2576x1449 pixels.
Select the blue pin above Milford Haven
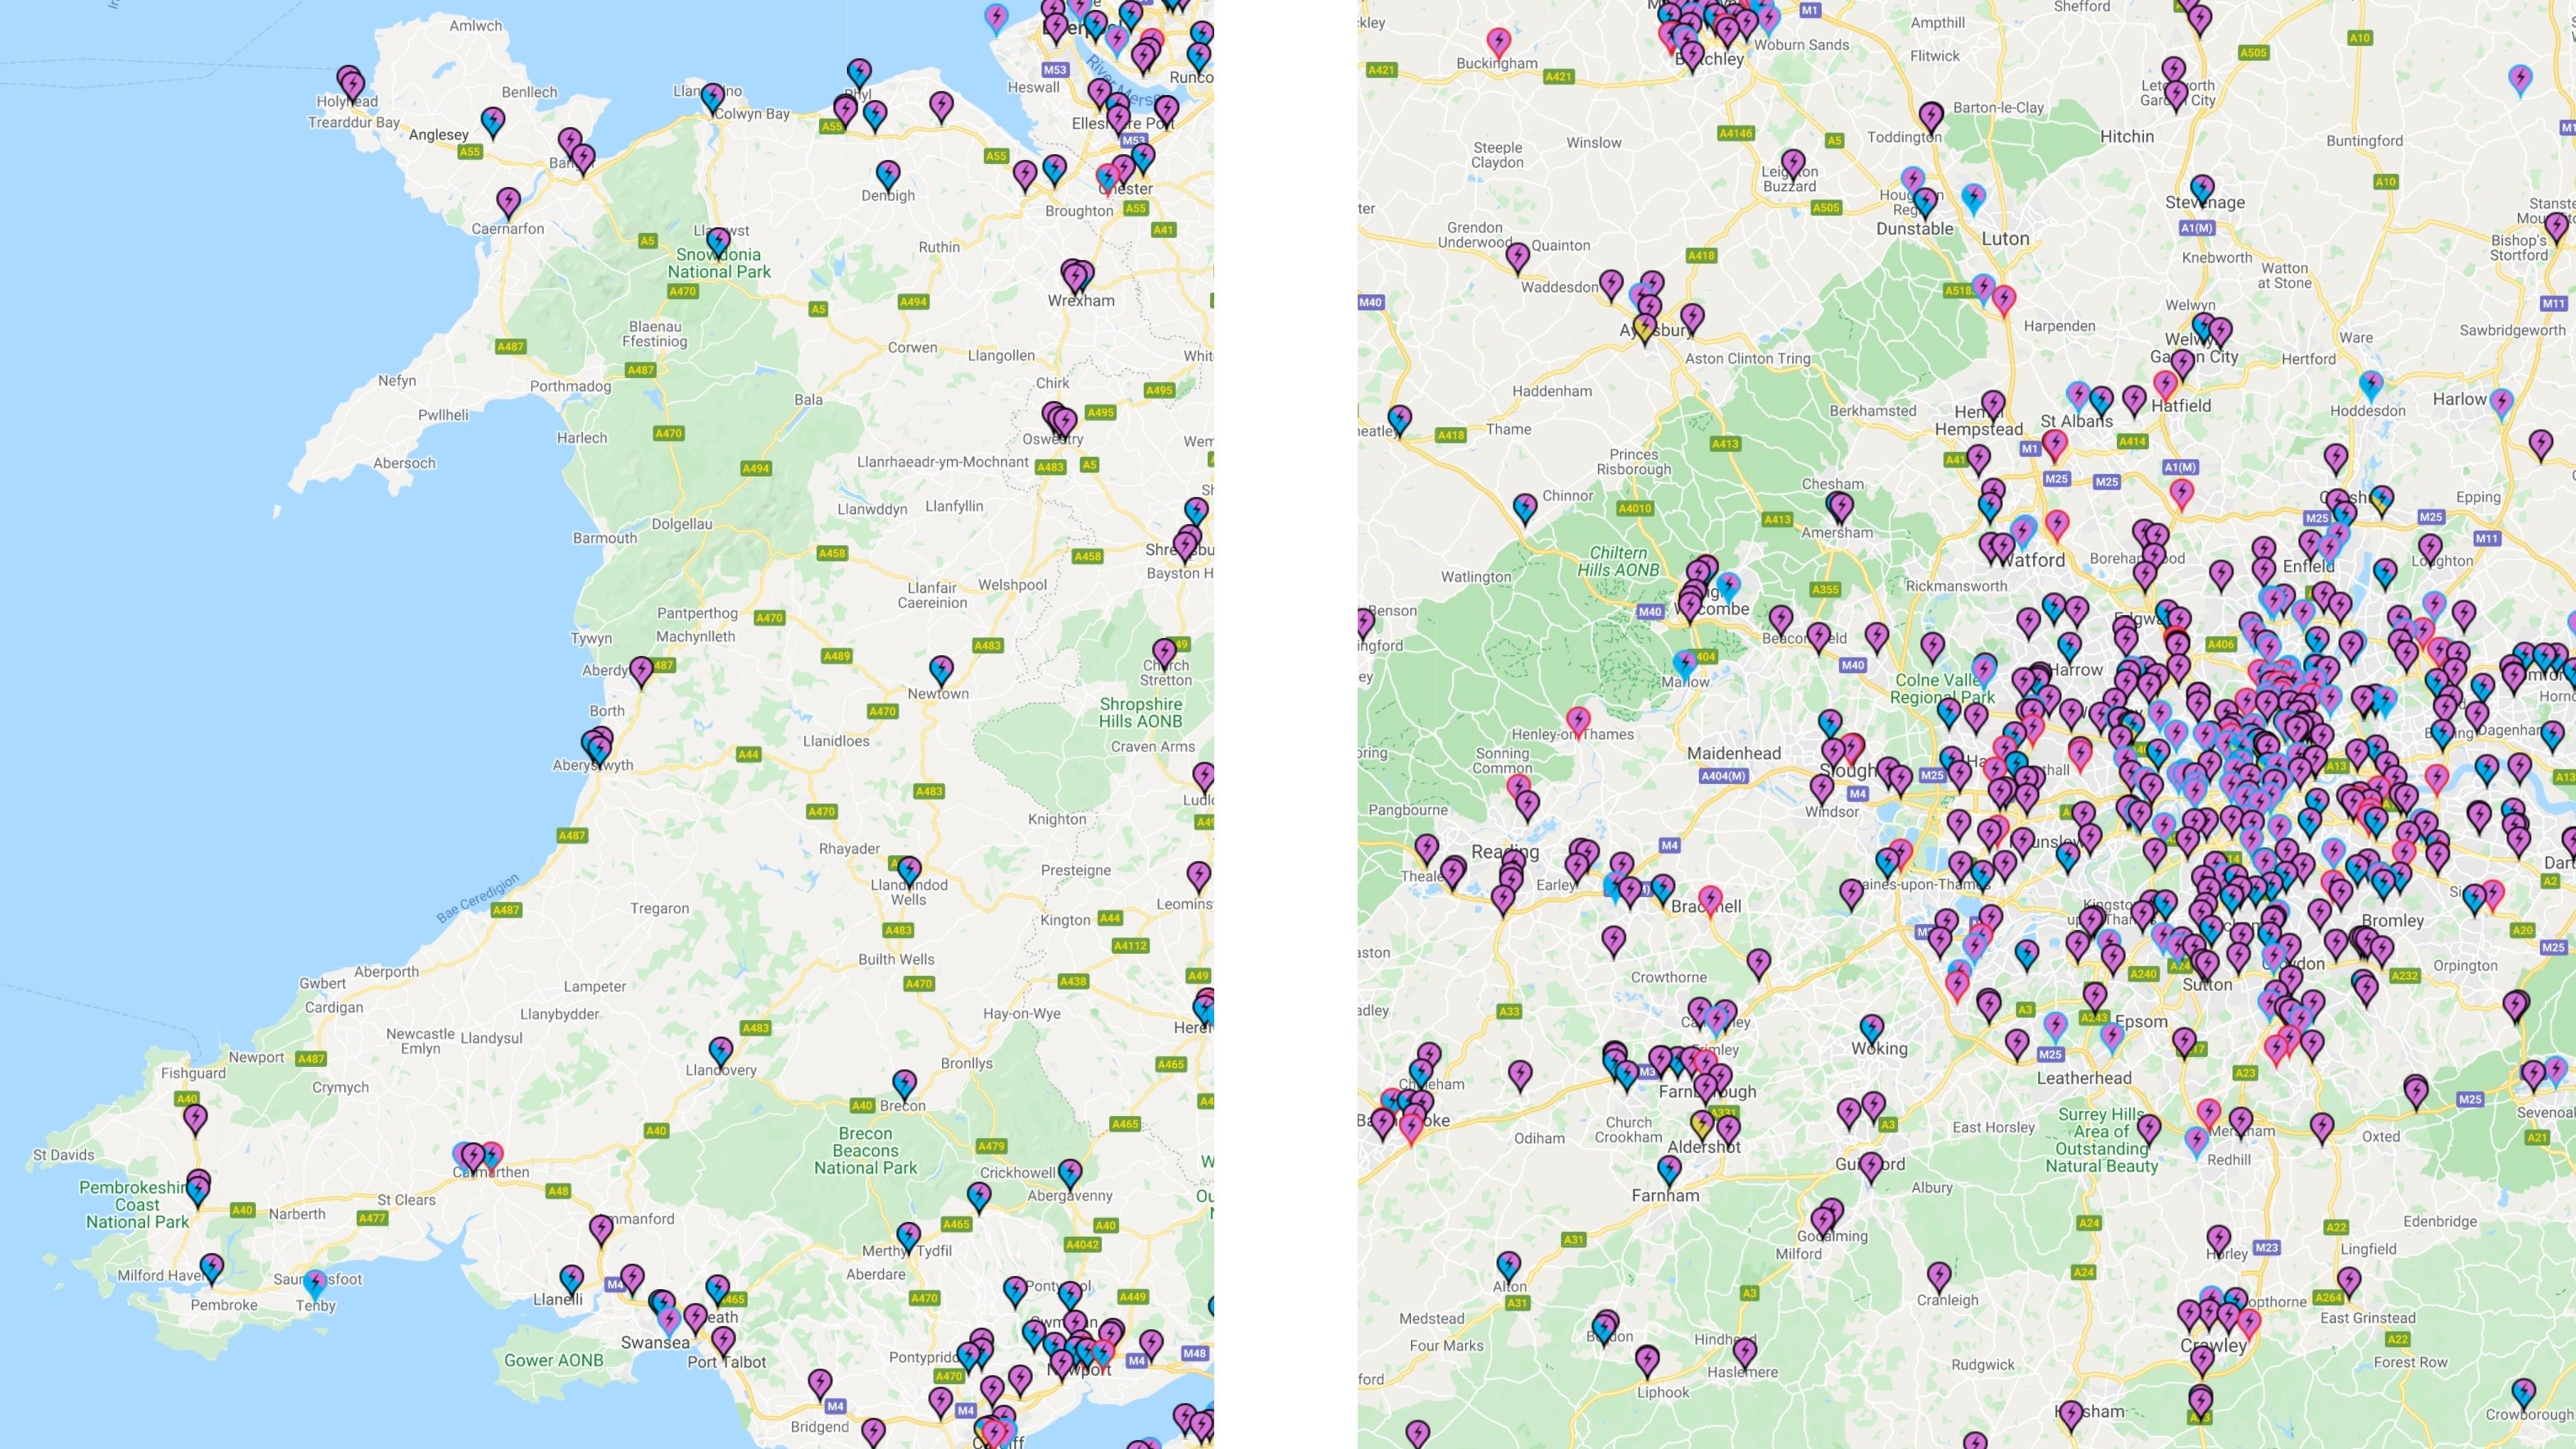211,1268
